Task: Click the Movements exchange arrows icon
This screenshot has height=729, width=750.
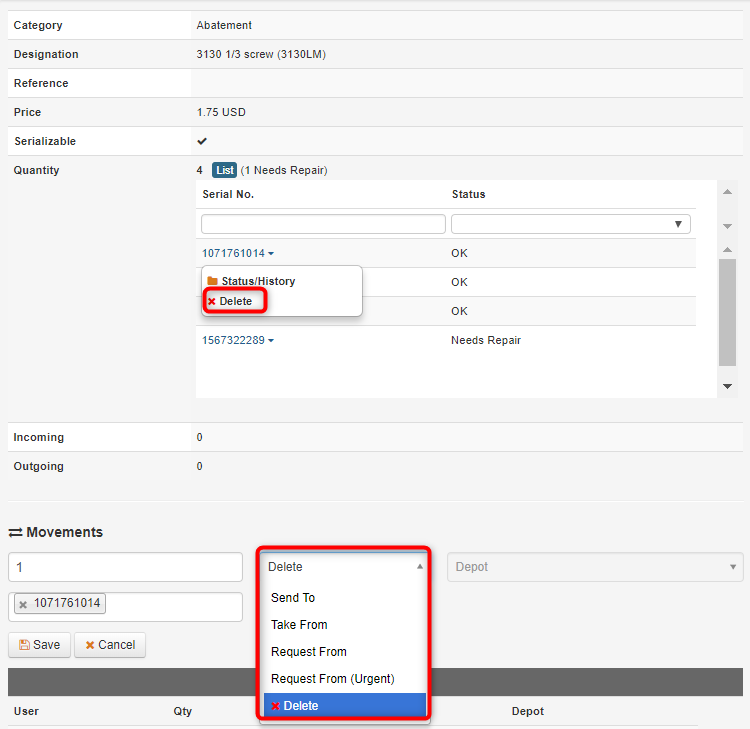Action: pos(15,532)
